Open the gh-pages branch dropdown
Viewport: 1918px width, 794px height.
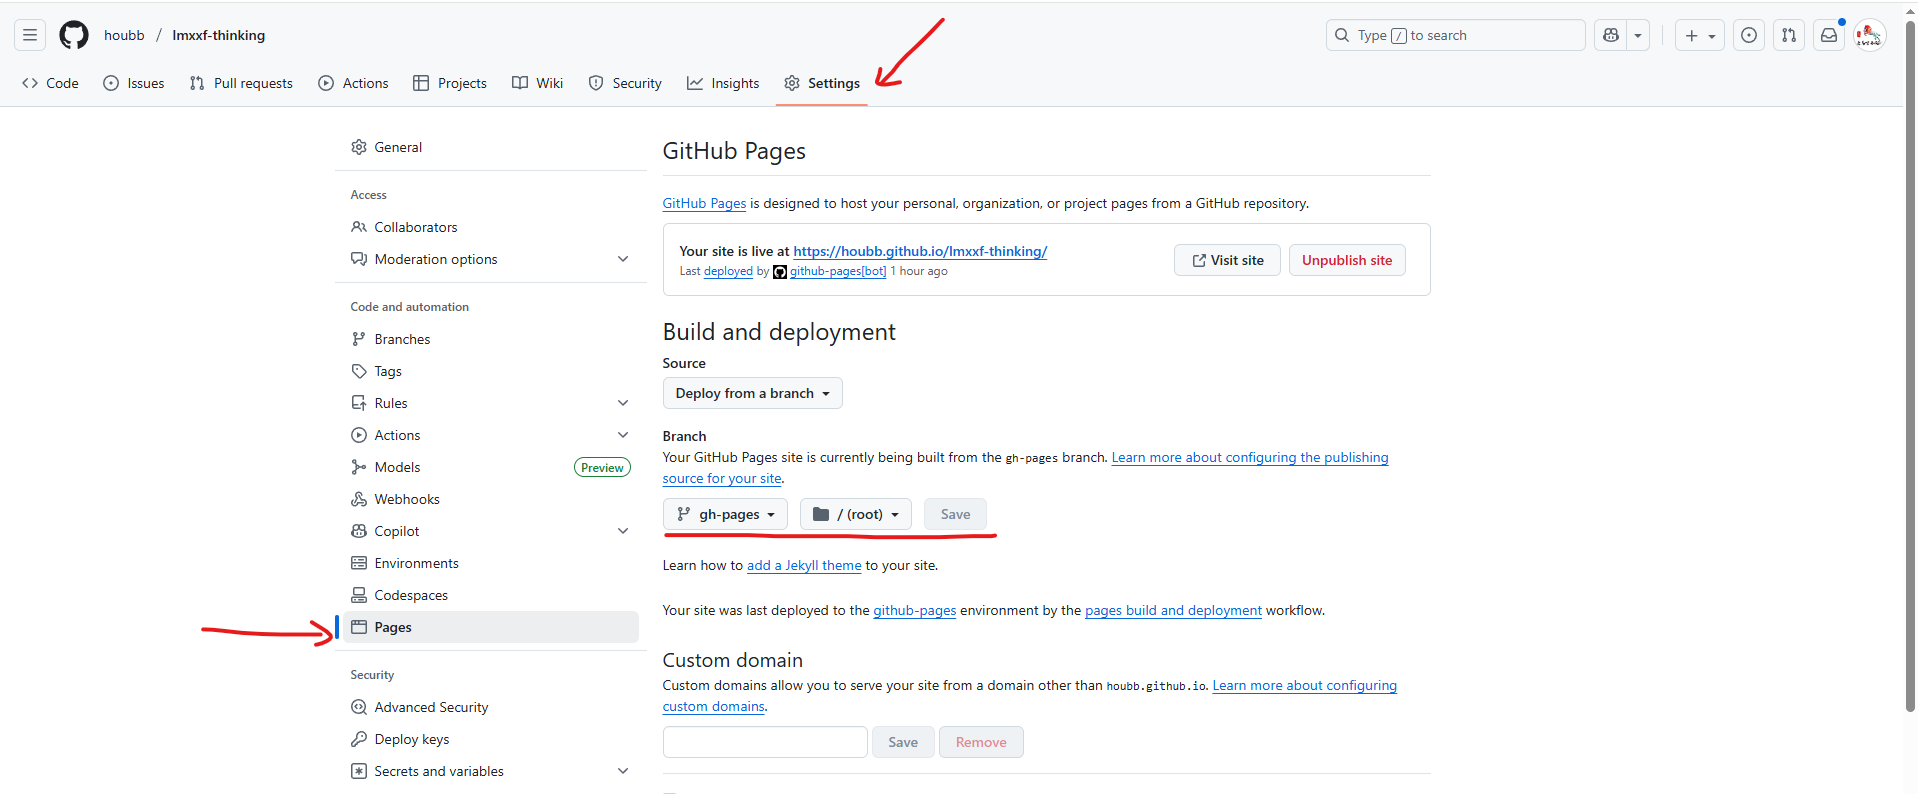click(725, 514)
